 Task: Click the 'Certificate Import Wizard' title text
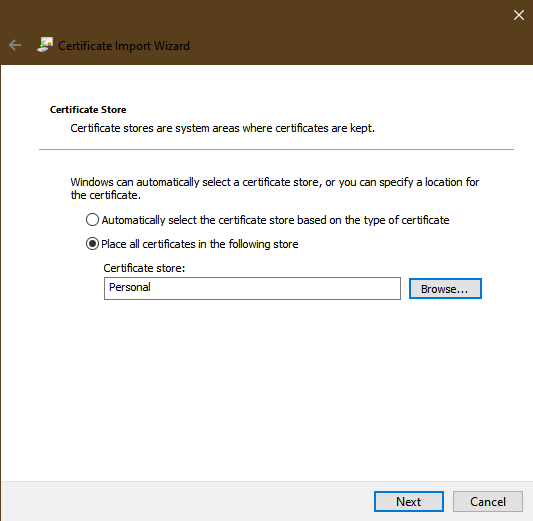[x=124, y=46]
